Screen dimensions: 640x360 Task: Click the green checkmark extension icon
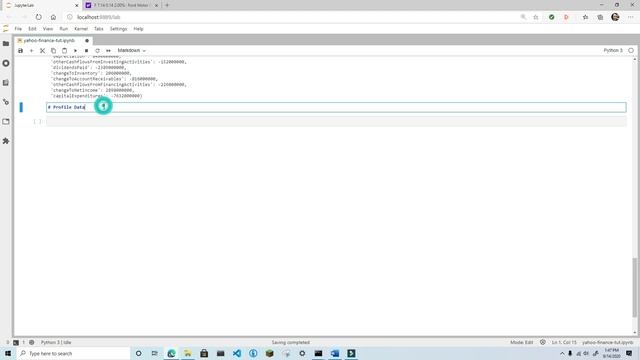[x=551, y=17]
